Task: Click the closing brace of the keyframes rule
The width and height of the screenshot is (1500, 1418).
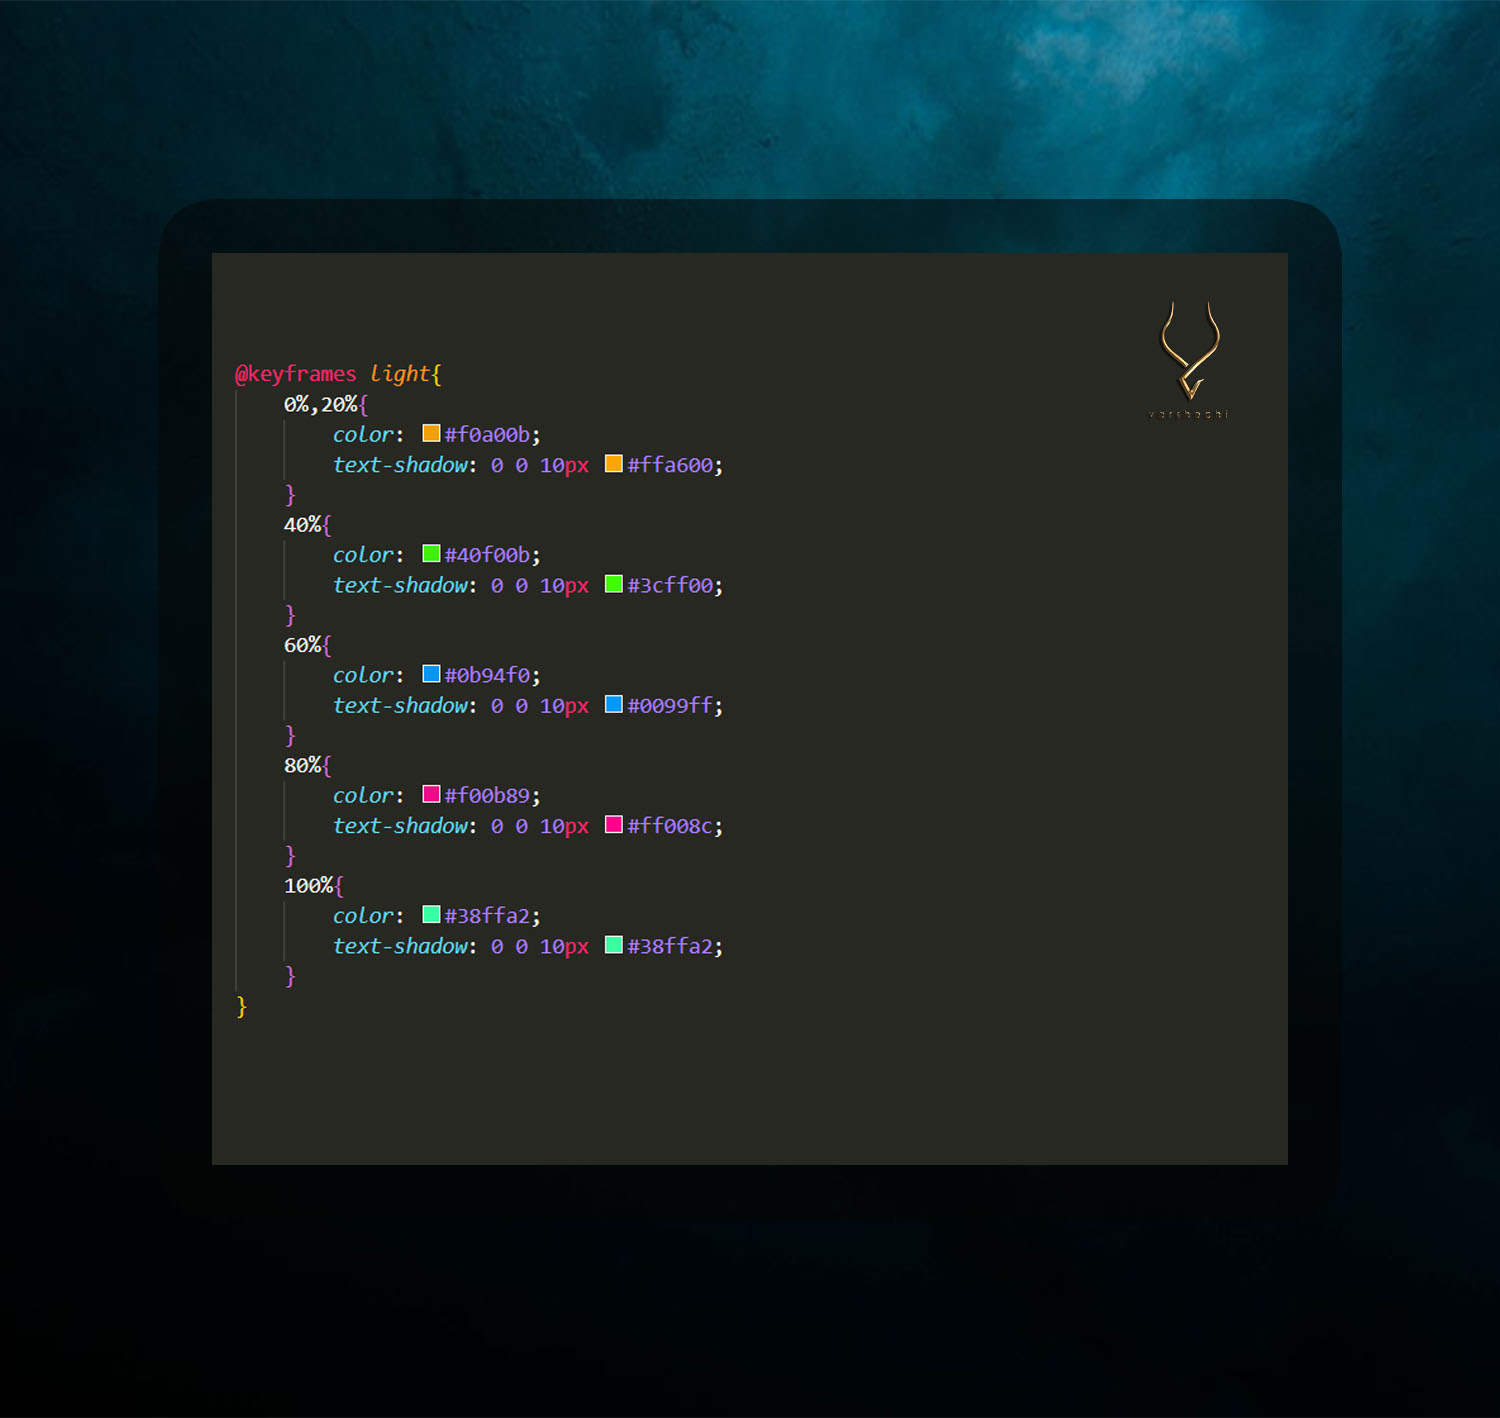Action: pos(240,1006)
